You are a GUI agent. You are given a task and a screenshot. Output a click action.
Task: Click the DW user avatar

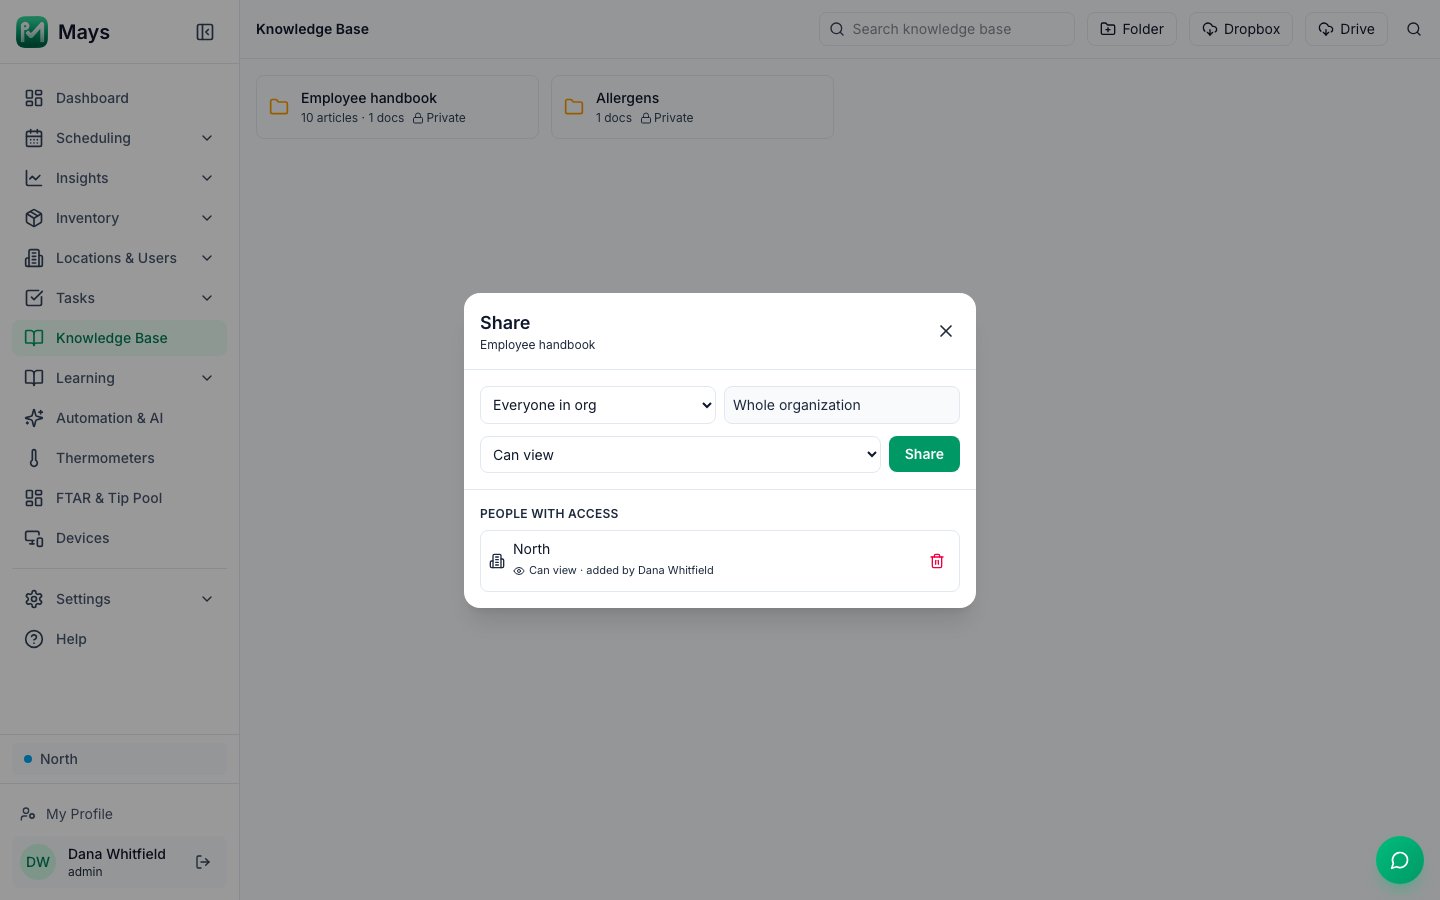38,862
